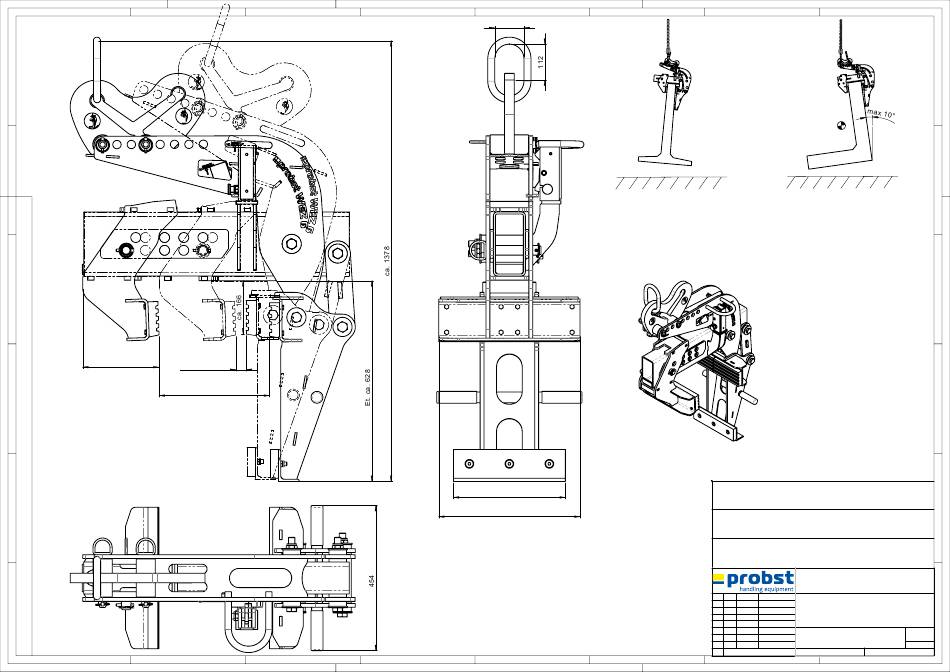
Task: Click the "112" dimension beside the lifting ring
Action: (540, 60)
